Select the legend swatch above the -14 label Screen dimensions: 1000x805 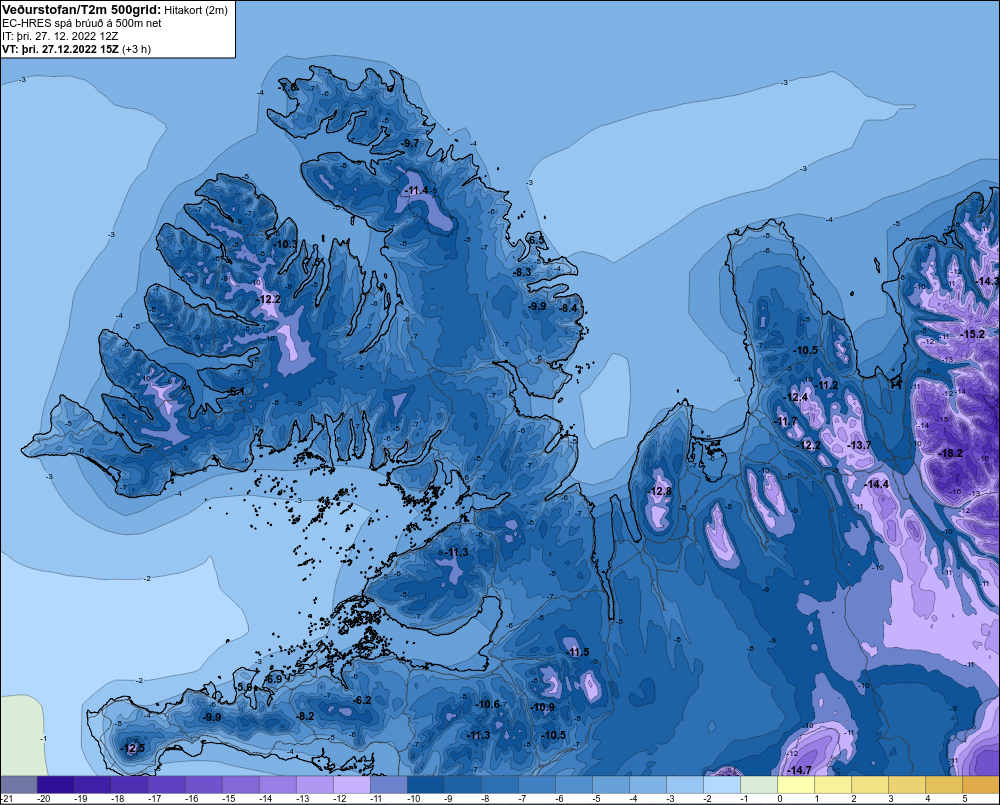[277, 784]
